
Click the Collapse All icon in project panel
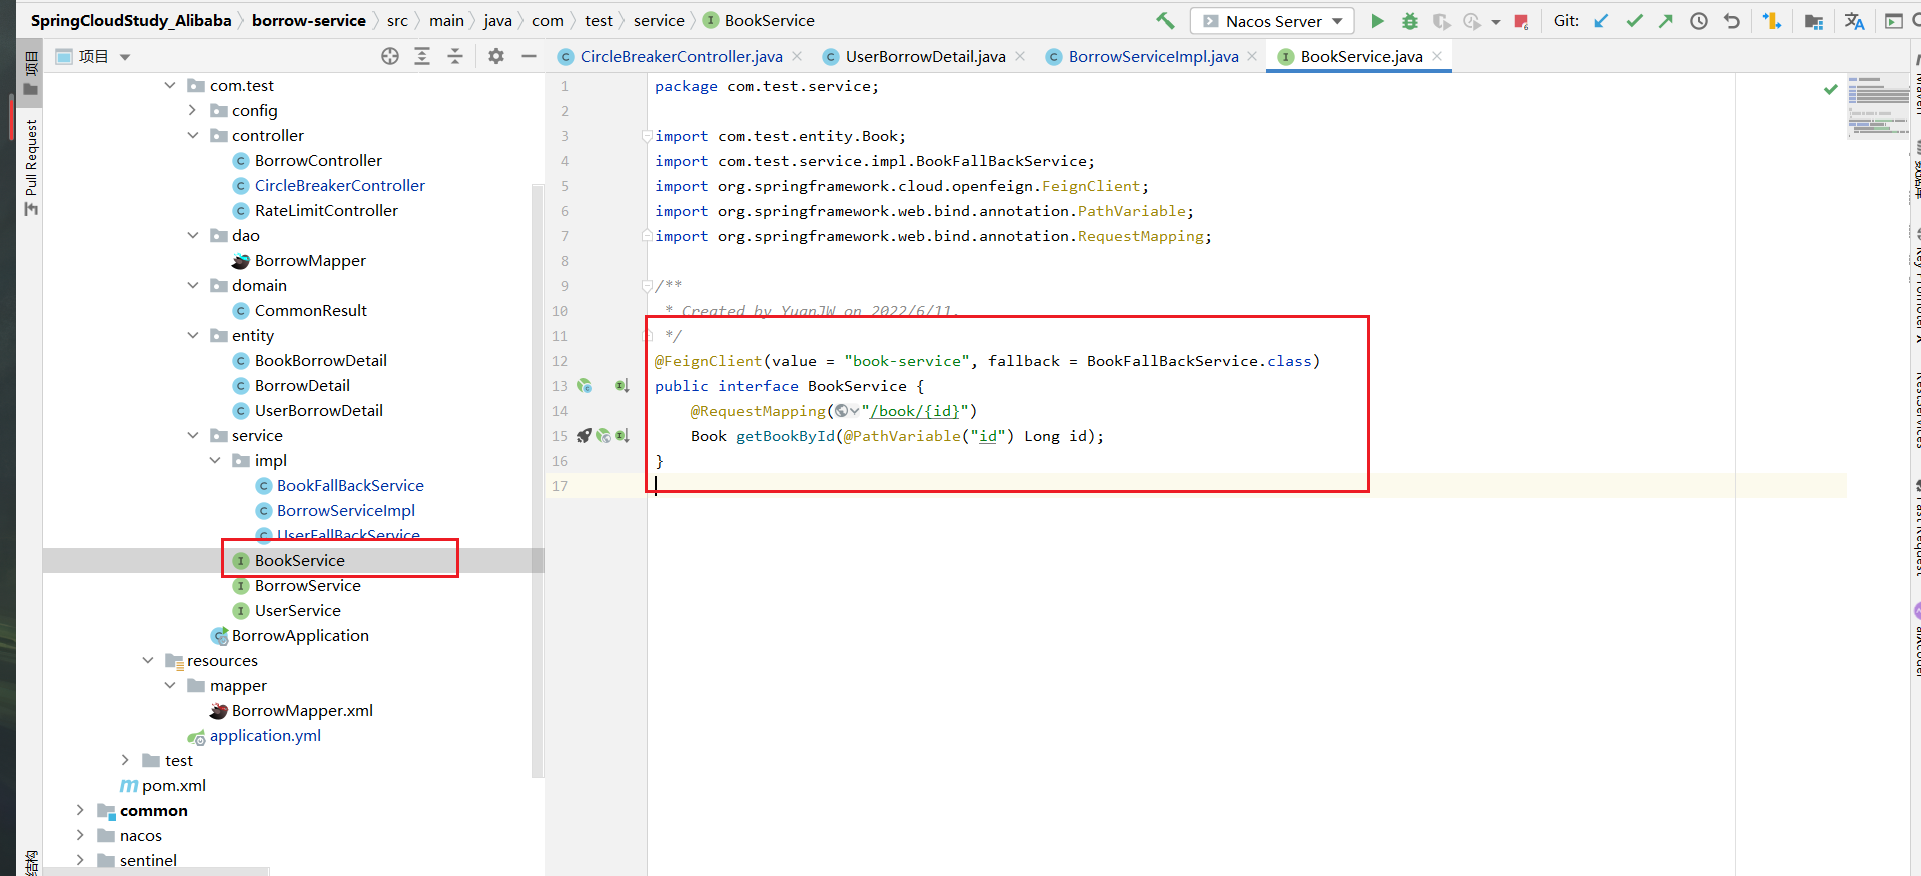click(455, 56)
